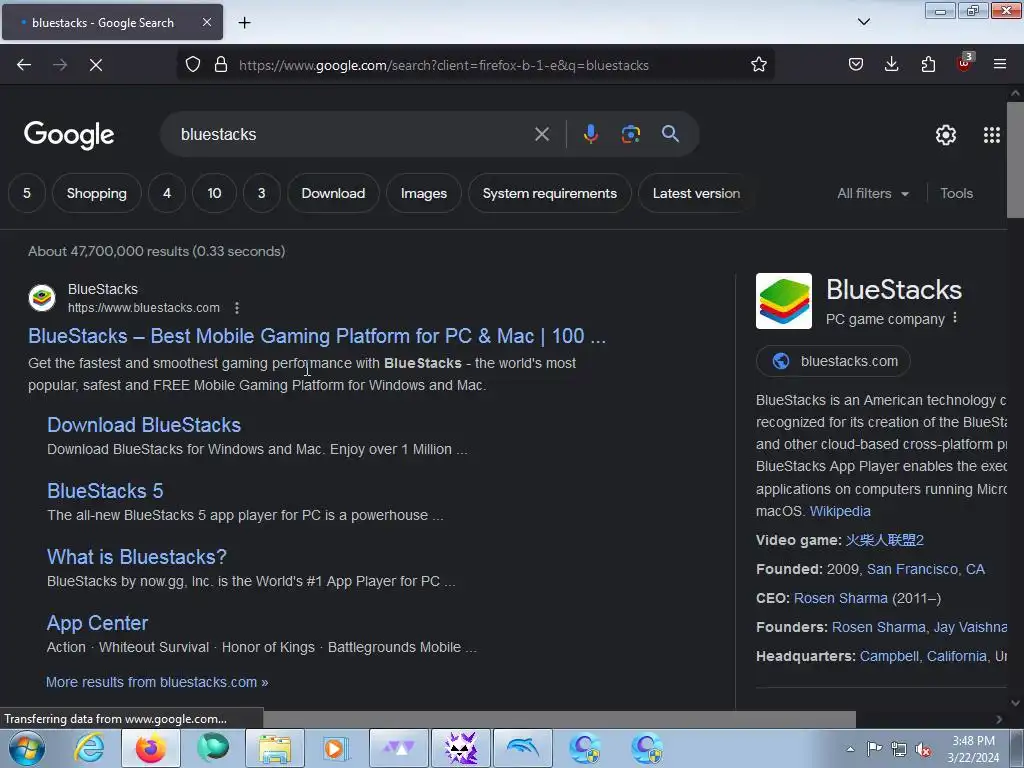
Task: Open Google quick settings gear
Action: coord(946,135)
